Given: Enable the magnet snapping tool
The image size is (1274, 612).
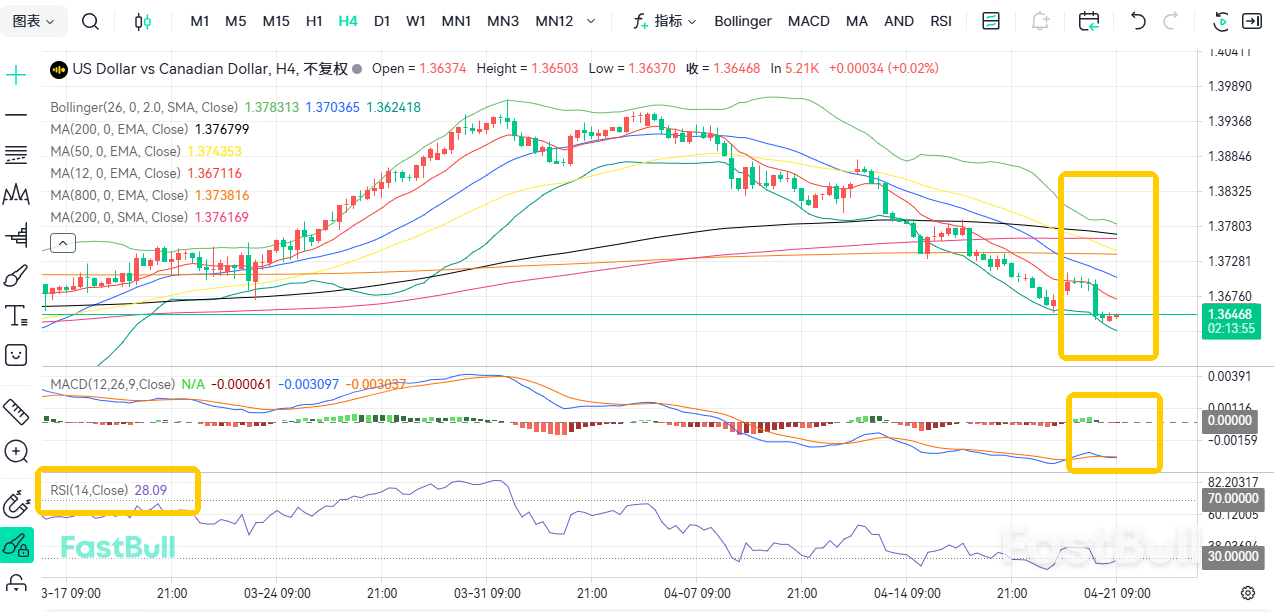Looking at the screenshot, I should [16, 505].
